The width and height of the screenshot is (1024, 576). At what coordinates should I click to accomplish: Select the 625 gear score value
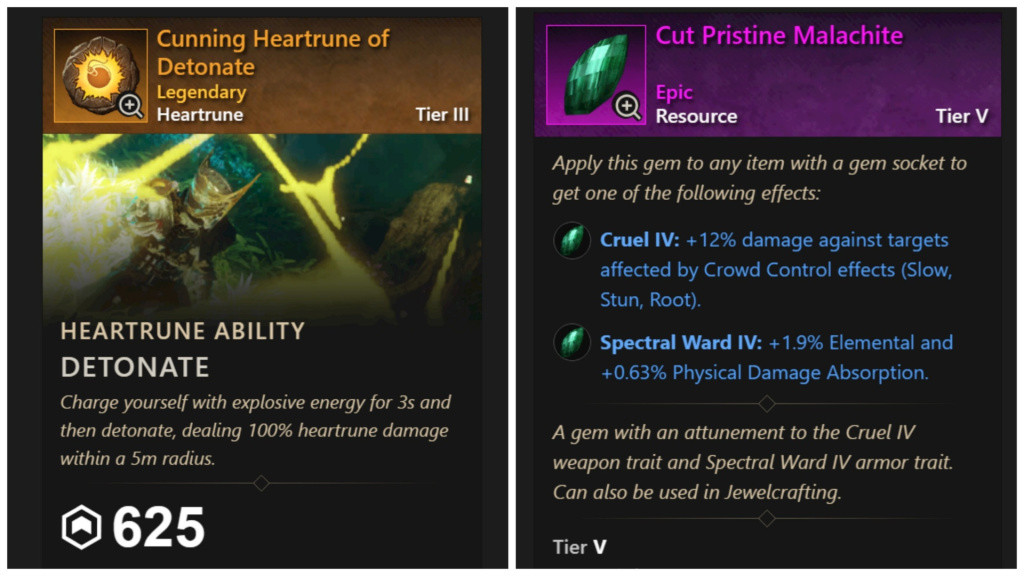(x=158, y=527)
